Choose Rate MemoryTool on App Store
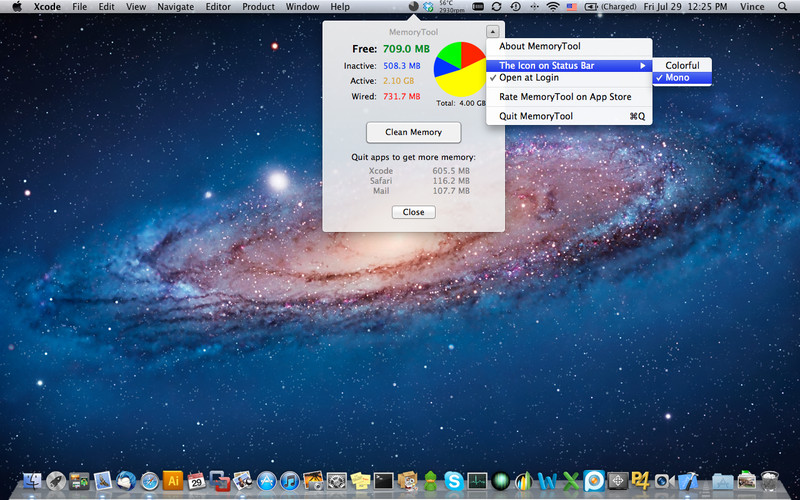 569,96
